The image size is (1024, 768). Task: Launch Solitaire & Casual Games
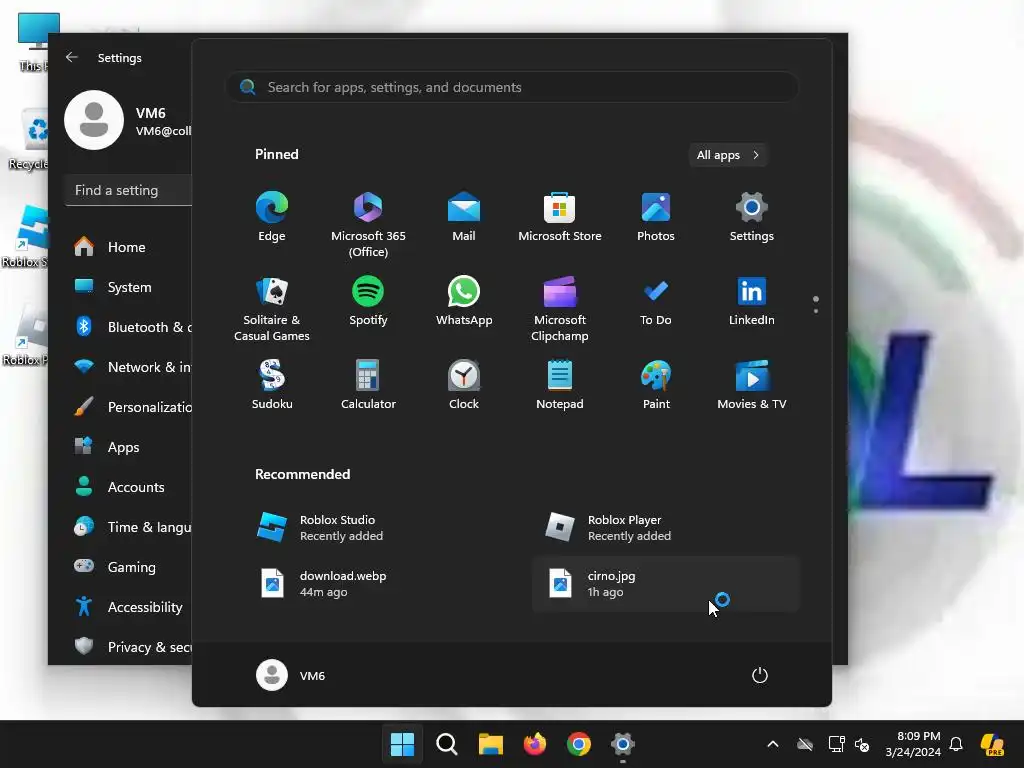(272, 309)
